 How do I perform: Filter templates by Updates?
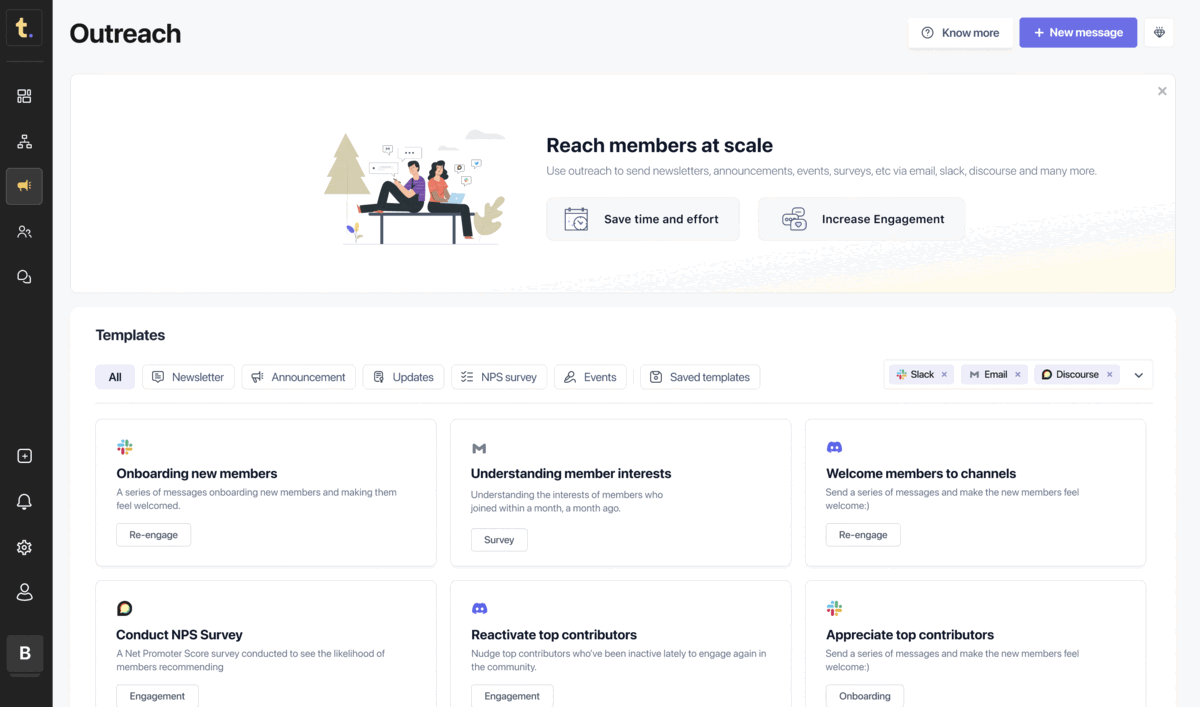pyautogui.click(x=403, y=377)
